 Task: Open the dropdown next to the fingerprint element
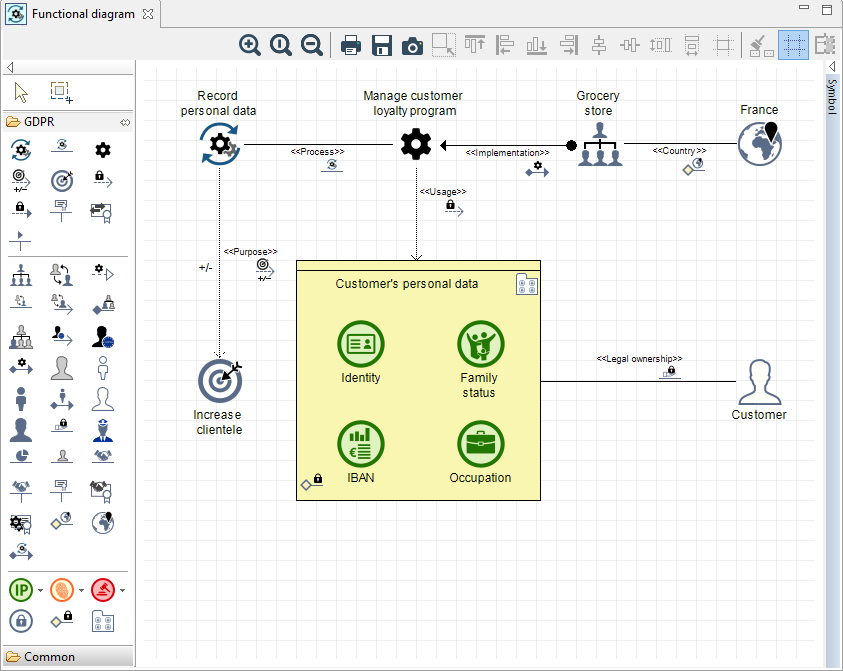80,590
